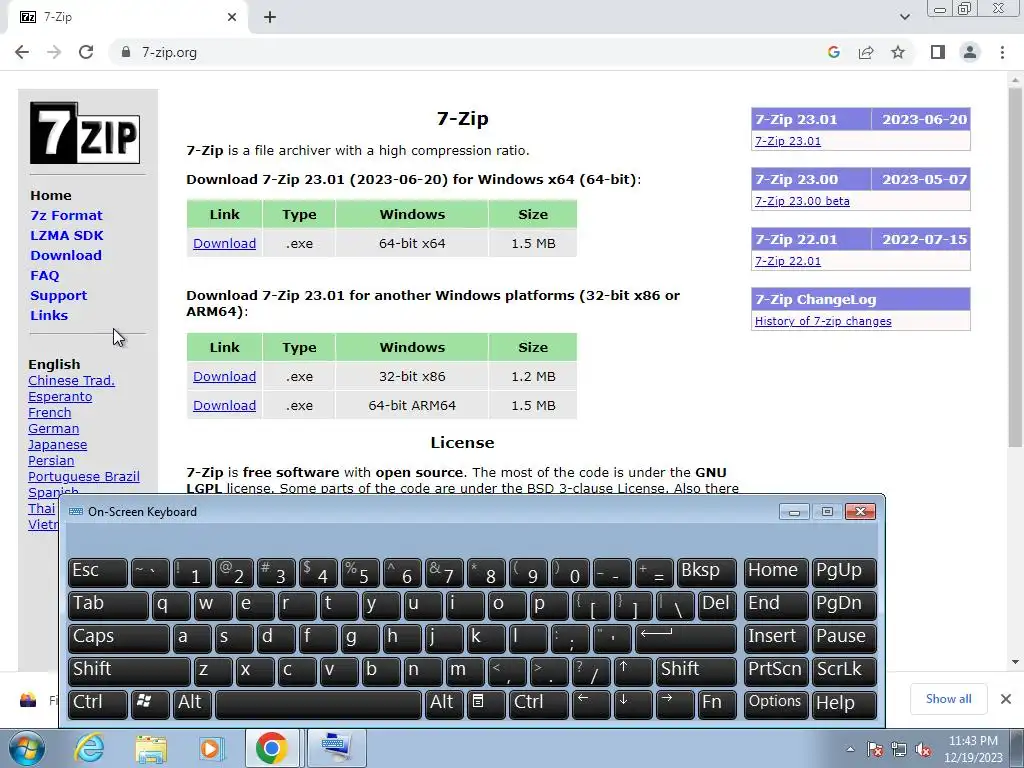Viewport: 1024px width, 768px height.
Task: Click the down arrow key on keyboard
Action: [x=632, y=704]
